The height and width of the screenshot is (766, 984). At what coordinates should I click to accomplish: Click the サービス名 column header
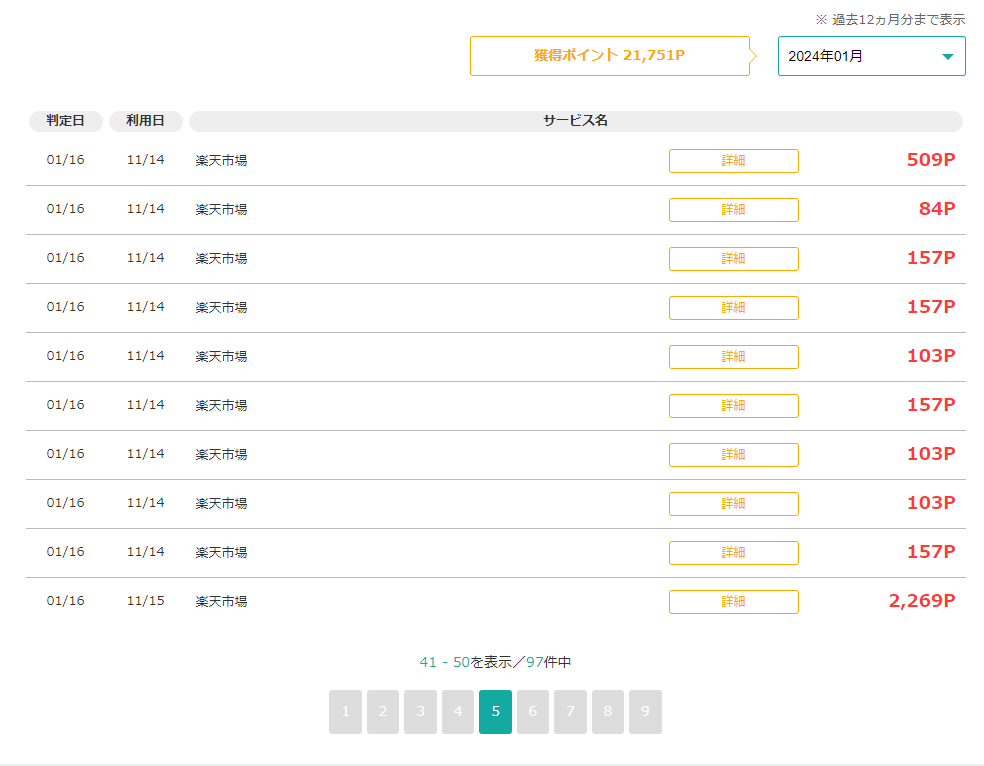click(x=575, y=121)
